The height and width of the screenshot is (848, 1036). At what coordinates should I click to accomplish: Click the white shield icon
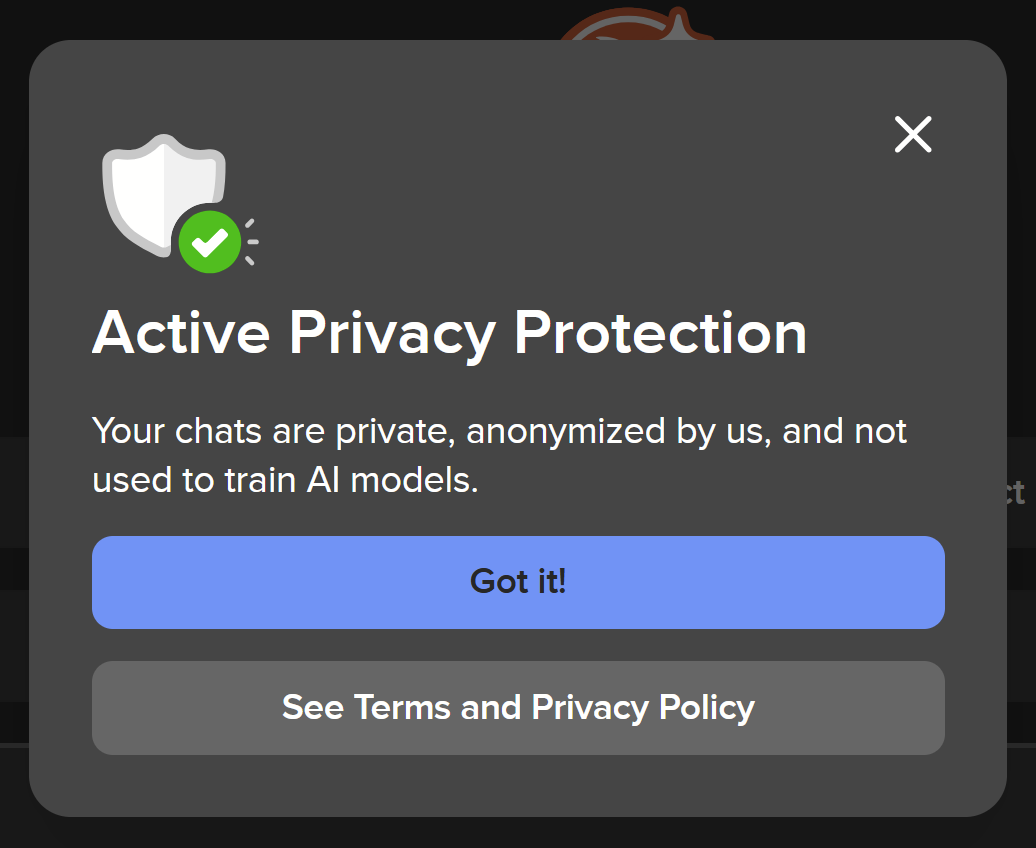tap(152, 185)
